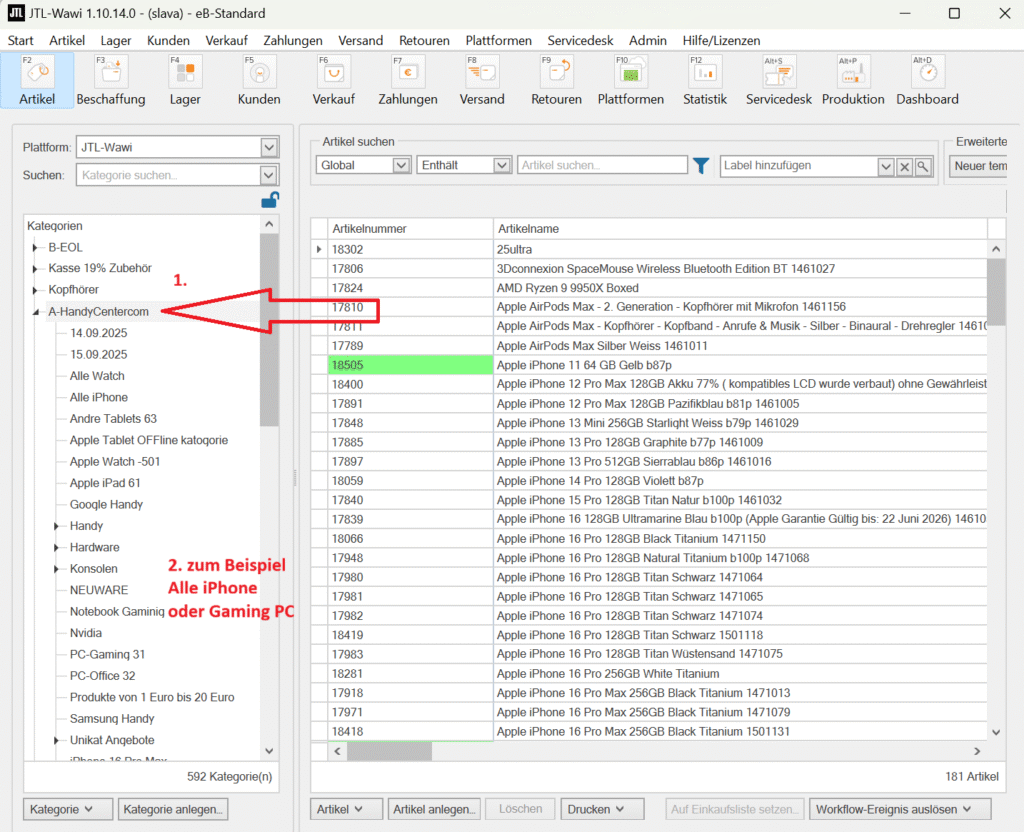Collapse the A-HandyCentercom category node
The width and height of the screenshot is (1024, 832).
click(x=36, y=312)
